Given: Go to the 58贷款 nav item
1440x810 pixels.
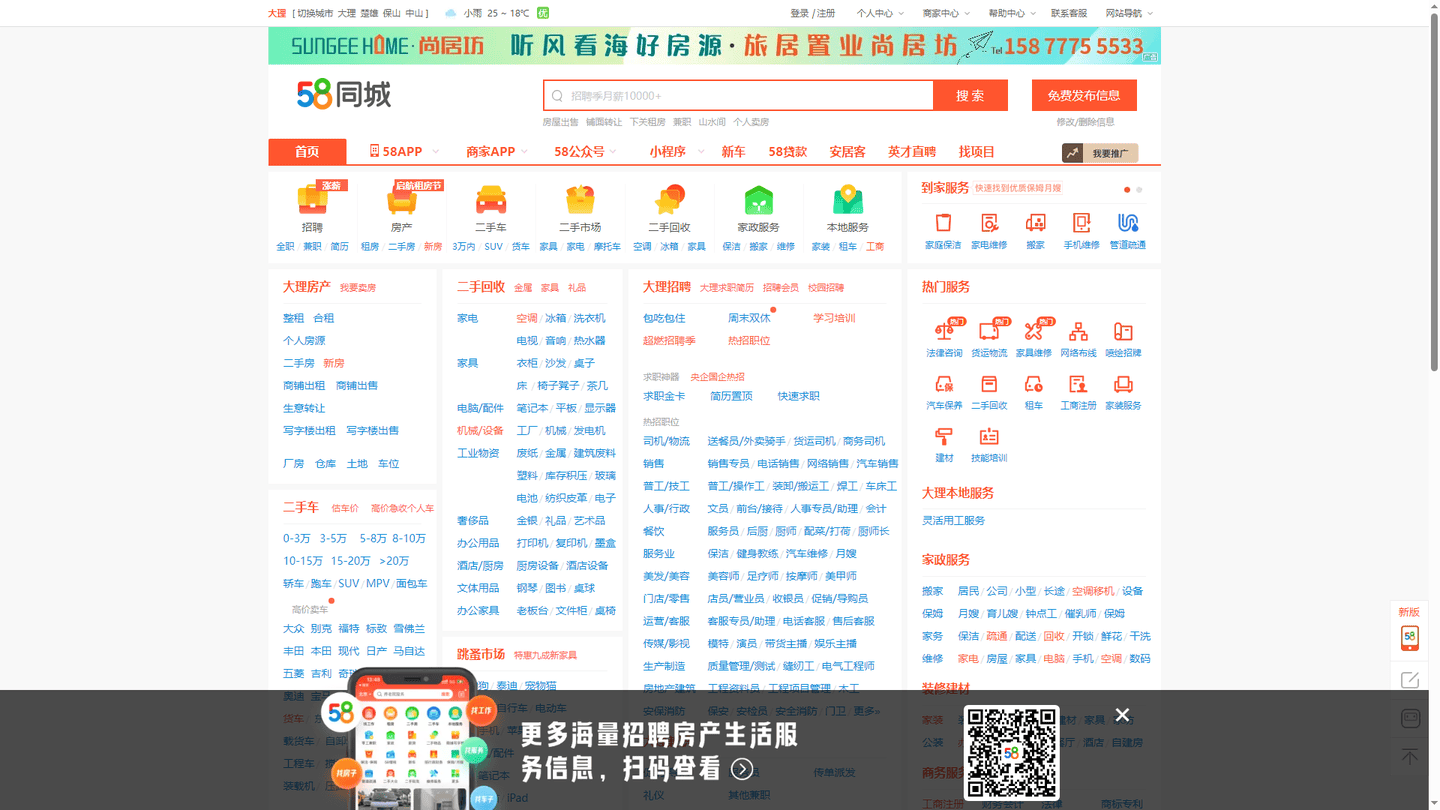Looking at the screenshot, I should tap(787, 151).
